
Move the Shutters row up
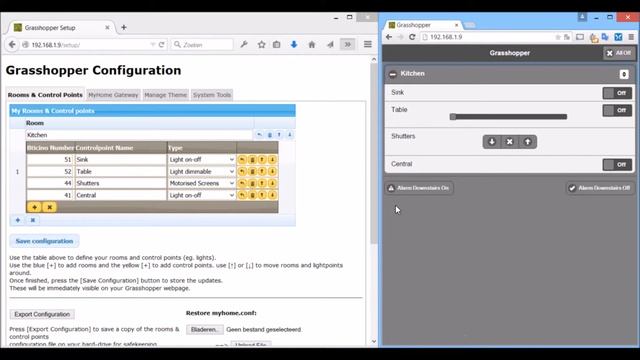coord(262,183)
